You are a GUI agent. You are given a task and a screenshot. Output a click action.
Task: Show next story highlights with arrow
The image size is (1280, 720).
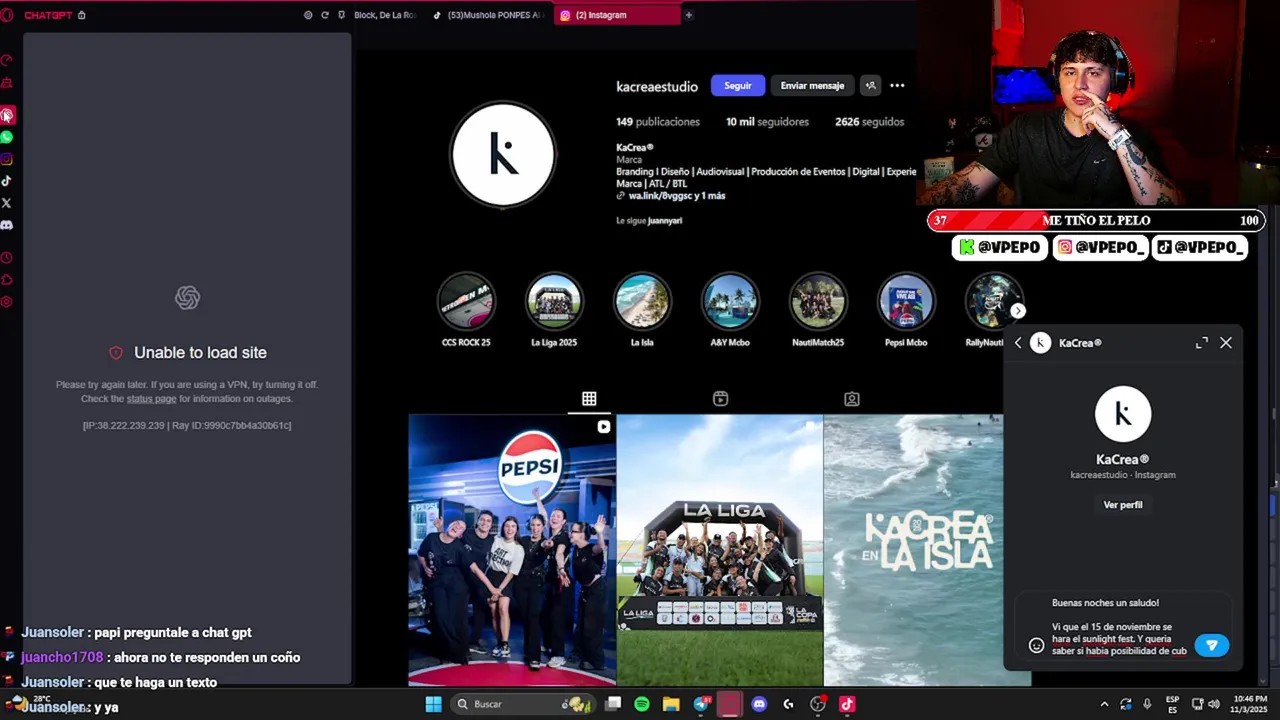[x=1017, y=311]
